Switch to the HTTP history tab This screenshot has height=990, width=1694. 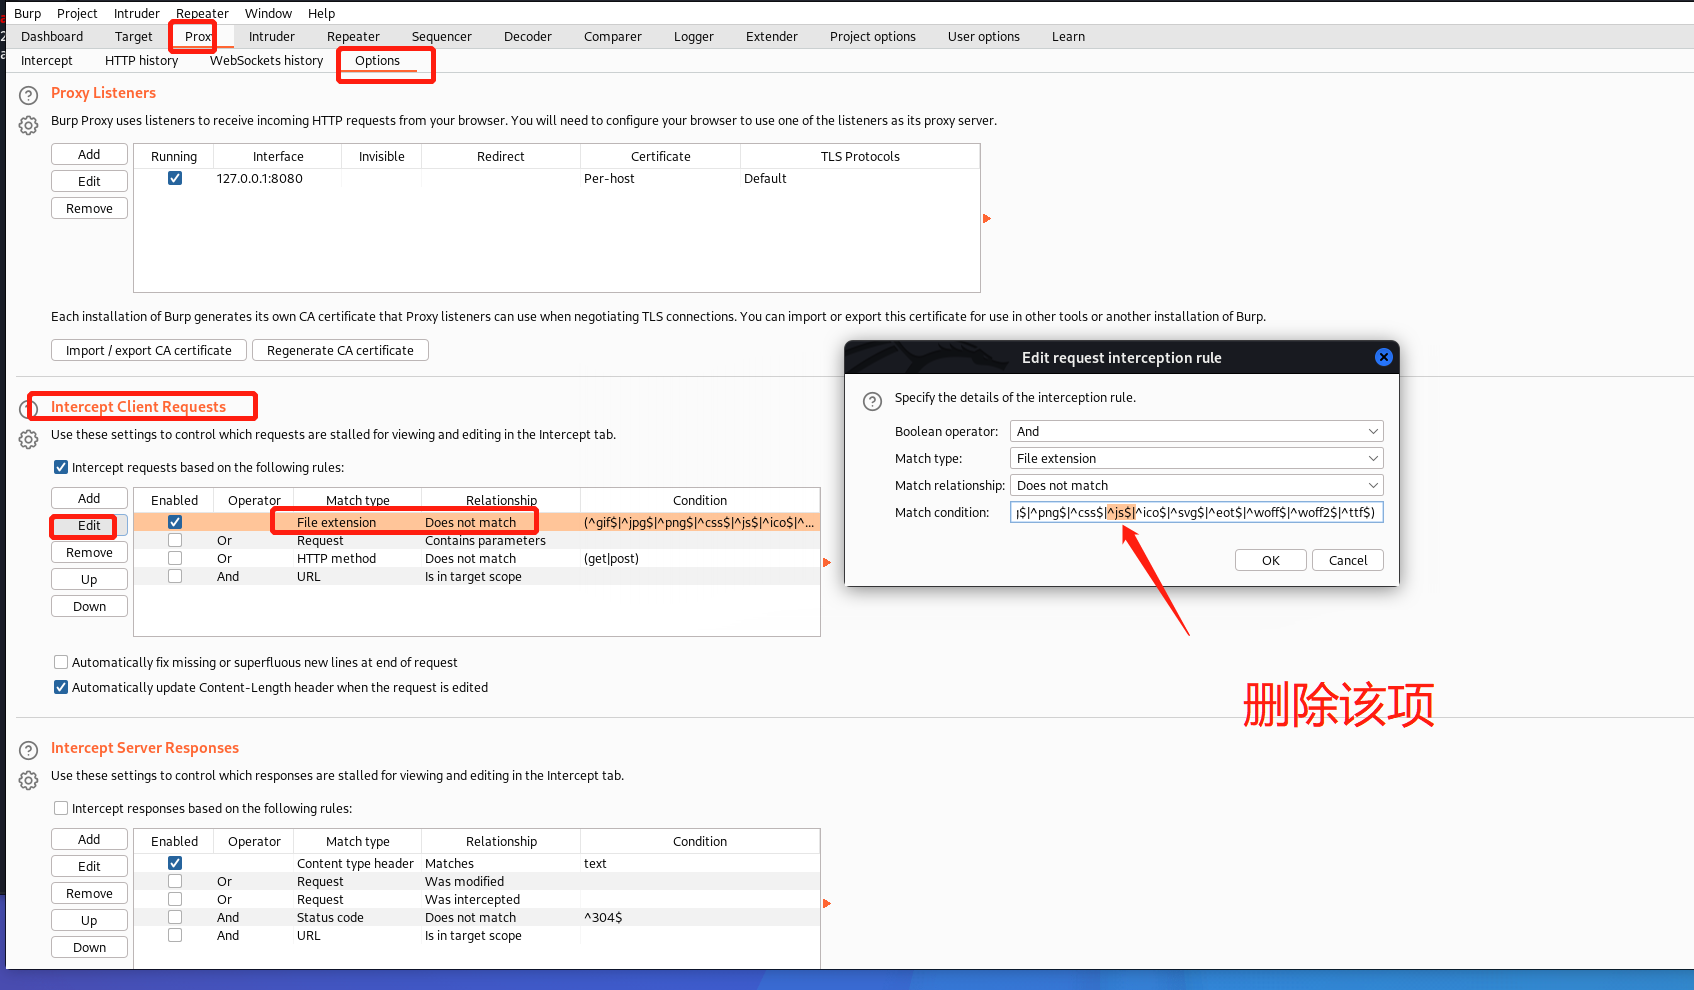coord(141,61)
